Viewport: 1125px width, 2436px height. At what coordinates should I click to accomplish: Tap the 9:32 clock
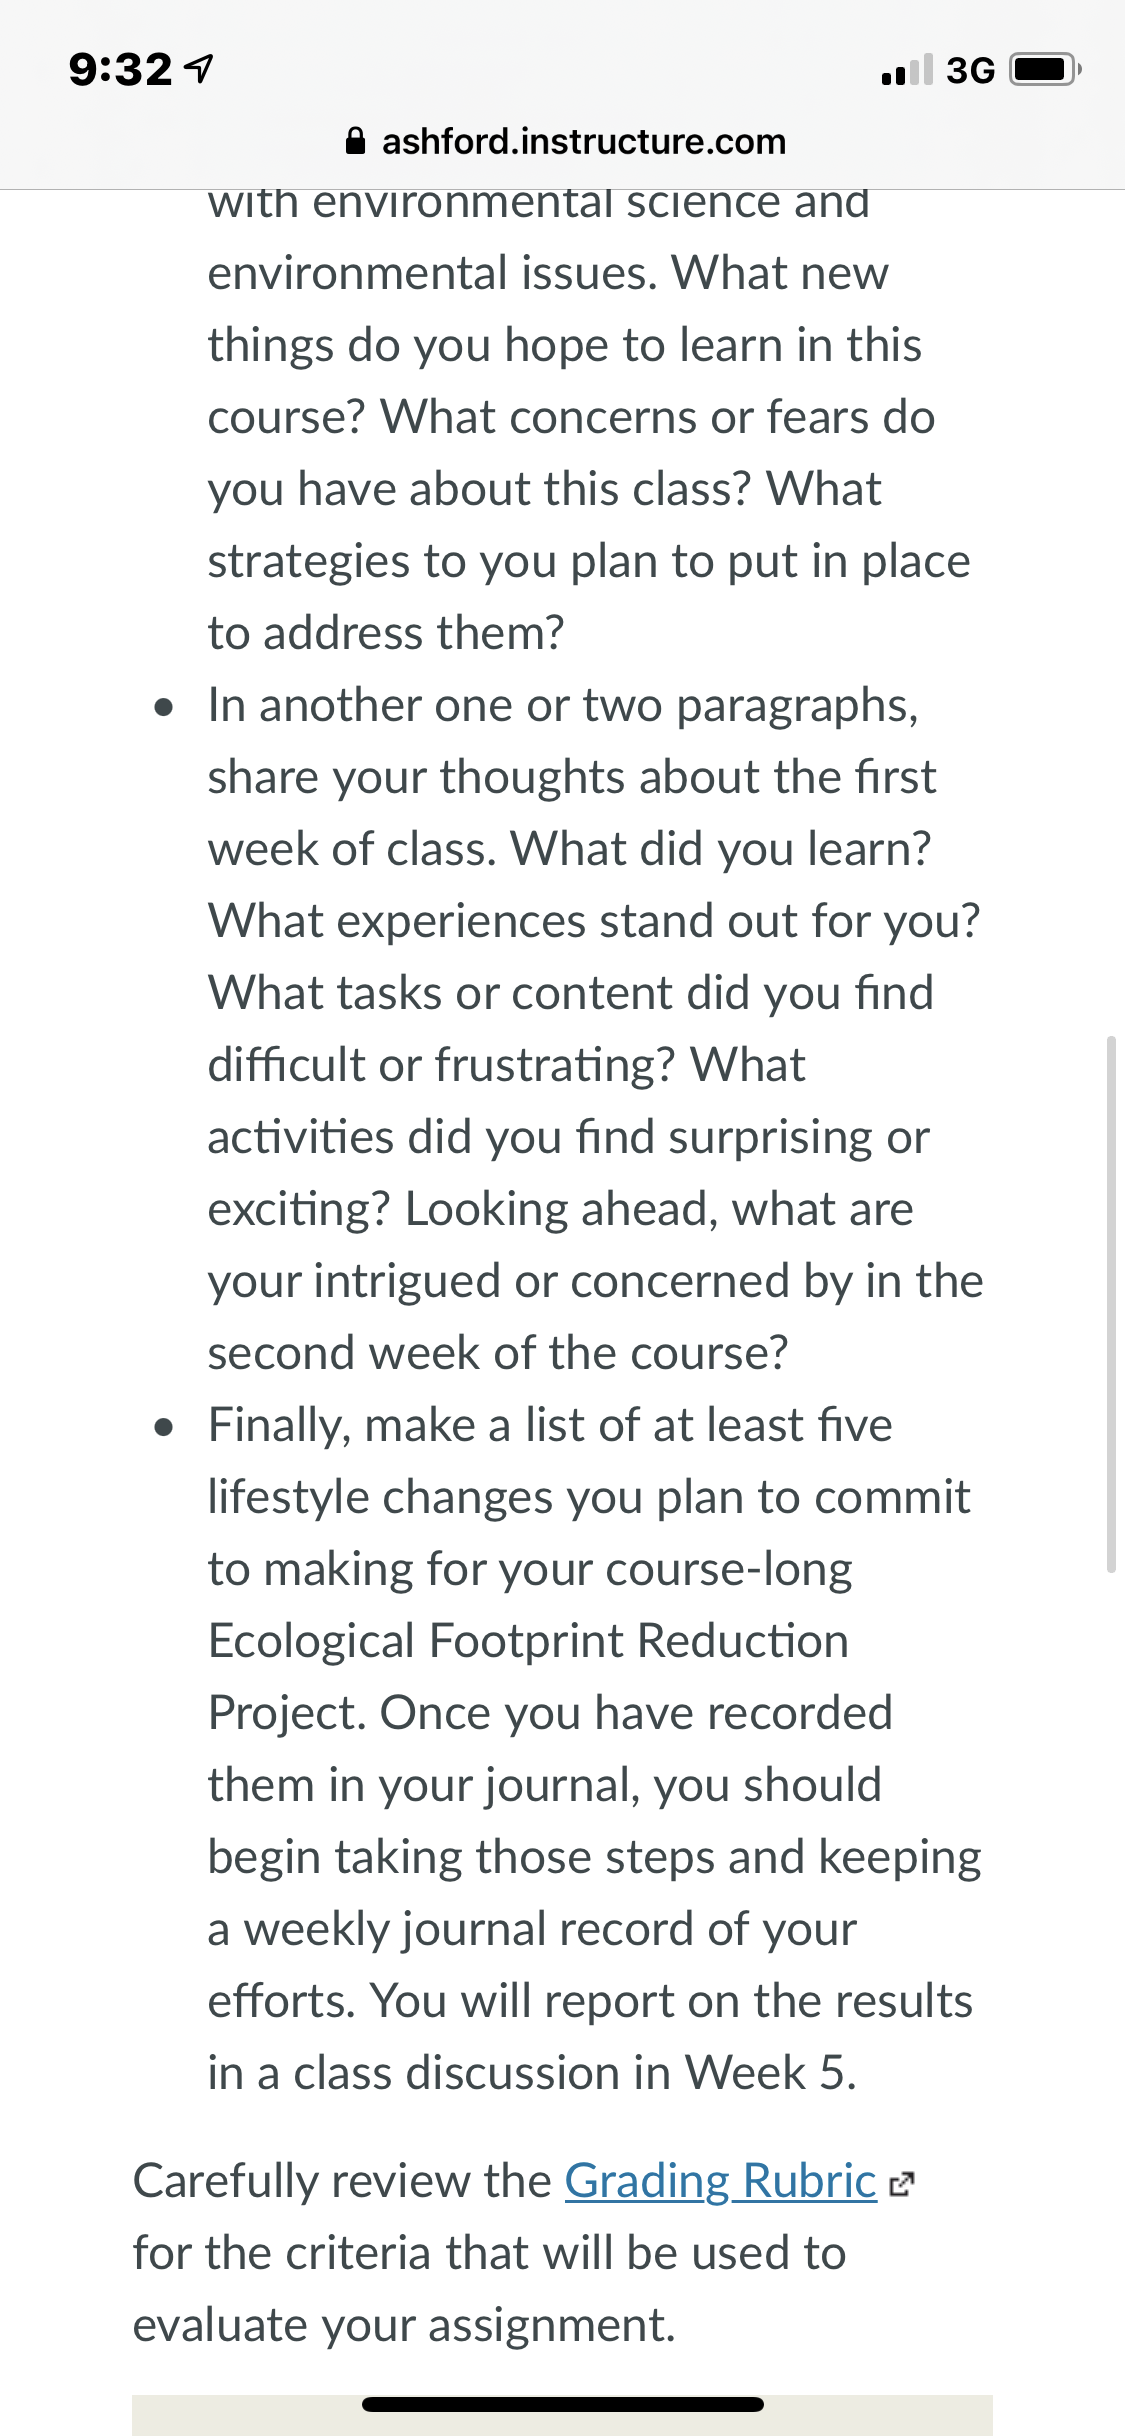click(x=120, y=69)
